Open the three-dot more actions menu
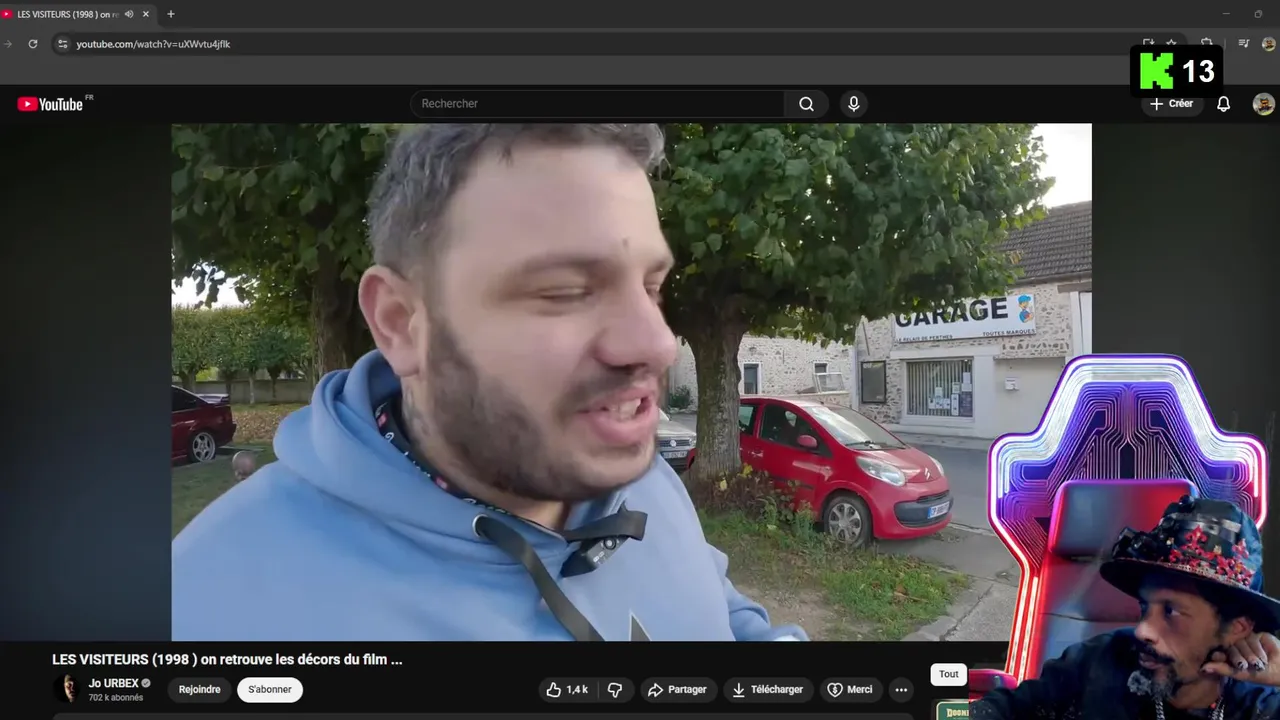 (x=901, y=690)
